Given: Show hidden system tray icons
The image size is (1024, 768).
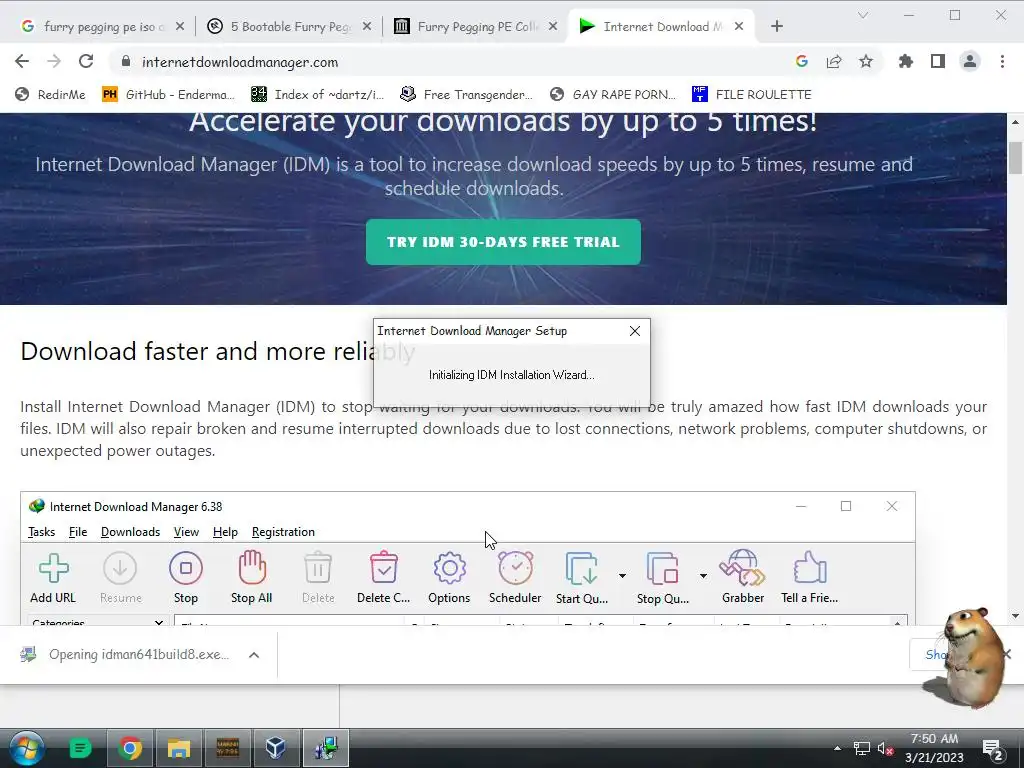Looking at the screenshot, I should click(x=837, y=749).
